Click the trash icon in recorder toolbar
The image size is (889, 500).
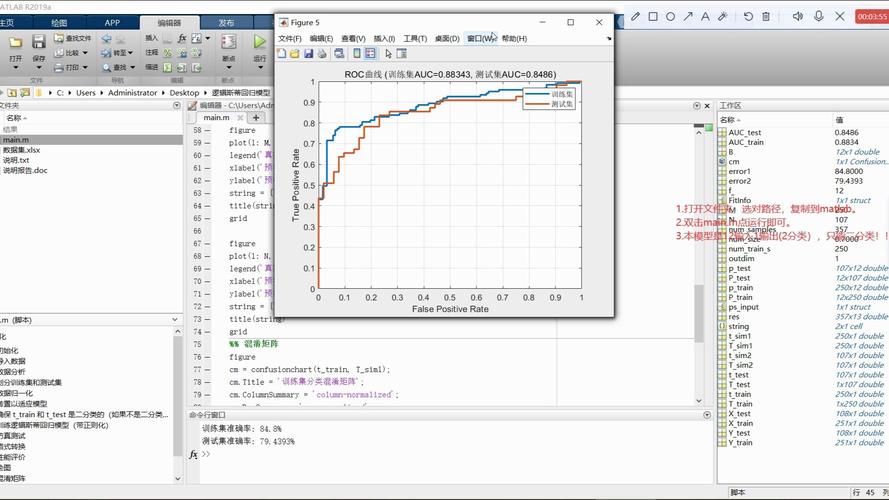(x=766, y=16)
